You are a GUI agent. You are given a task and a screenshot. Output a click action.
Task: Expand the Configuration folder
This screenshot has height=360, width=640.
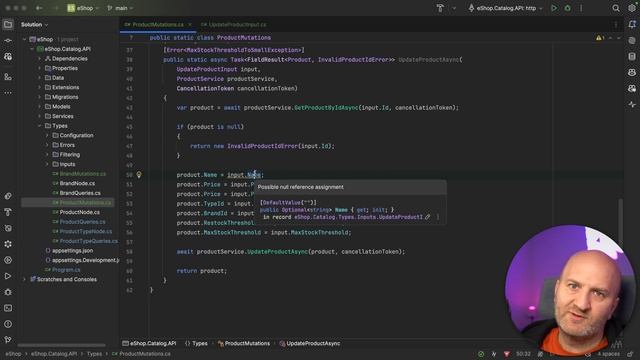[47, 136]
